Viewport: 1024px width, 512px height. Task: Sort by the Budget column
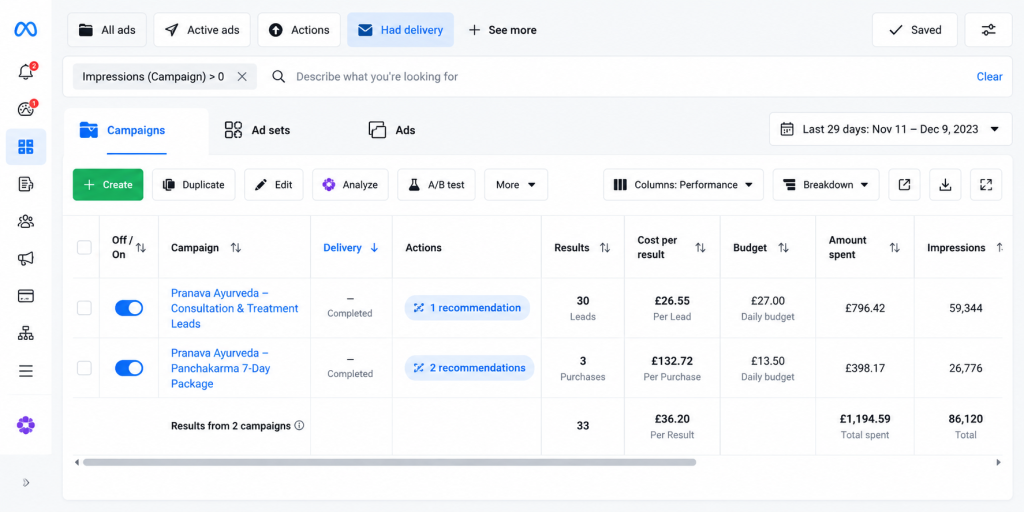784,248
